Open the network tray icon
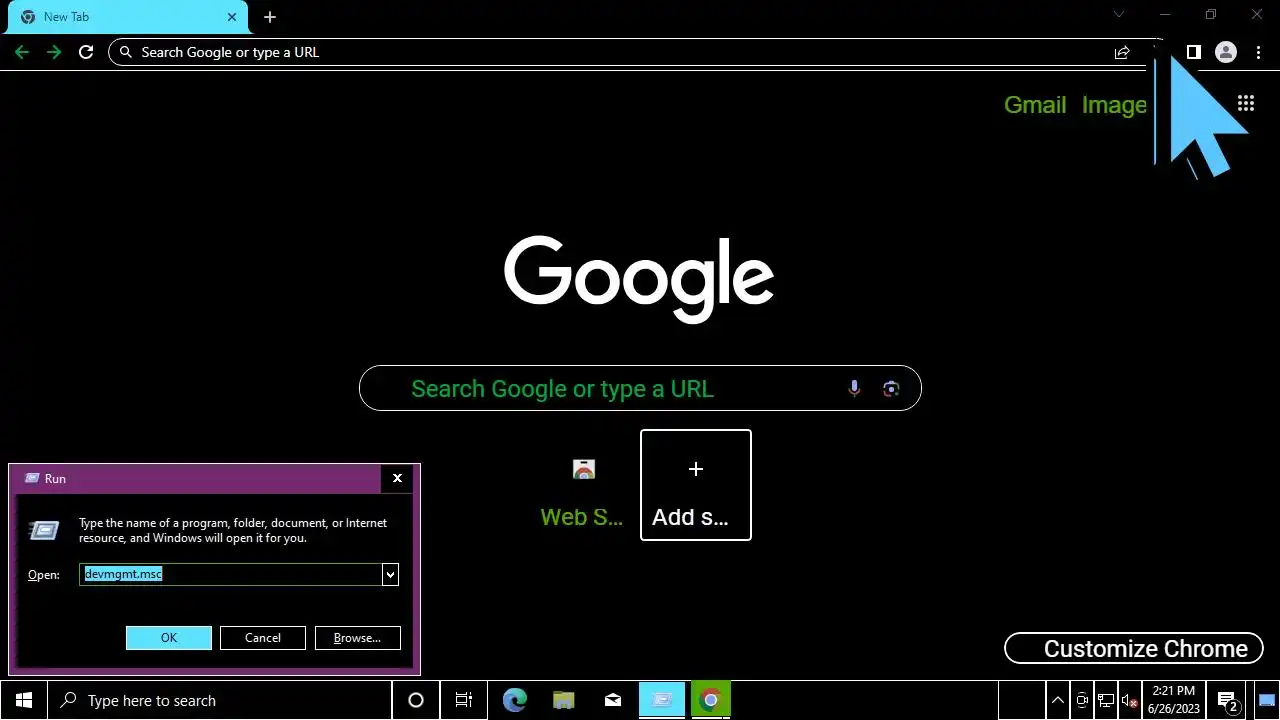Viewport: 1280px width, 720px height. (1106, 700)
